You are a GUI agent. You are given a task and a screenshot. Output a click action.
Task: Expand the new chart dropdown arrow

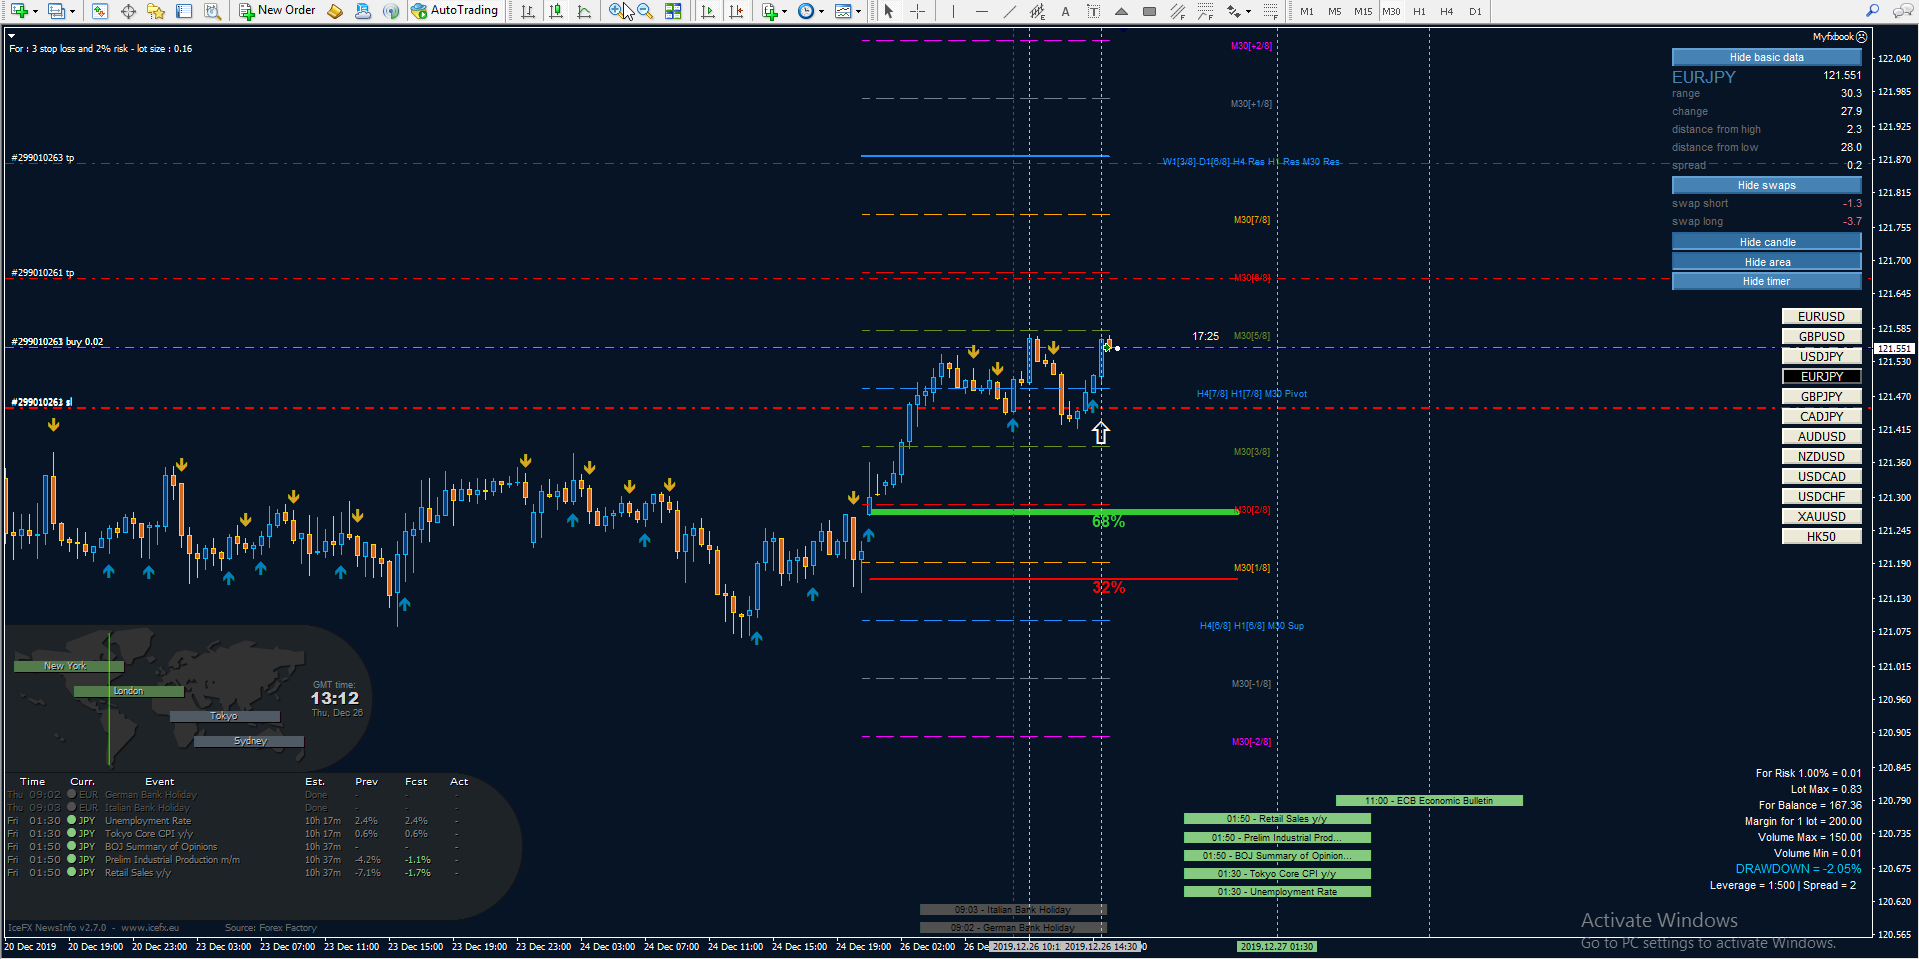tap(35, 11)
